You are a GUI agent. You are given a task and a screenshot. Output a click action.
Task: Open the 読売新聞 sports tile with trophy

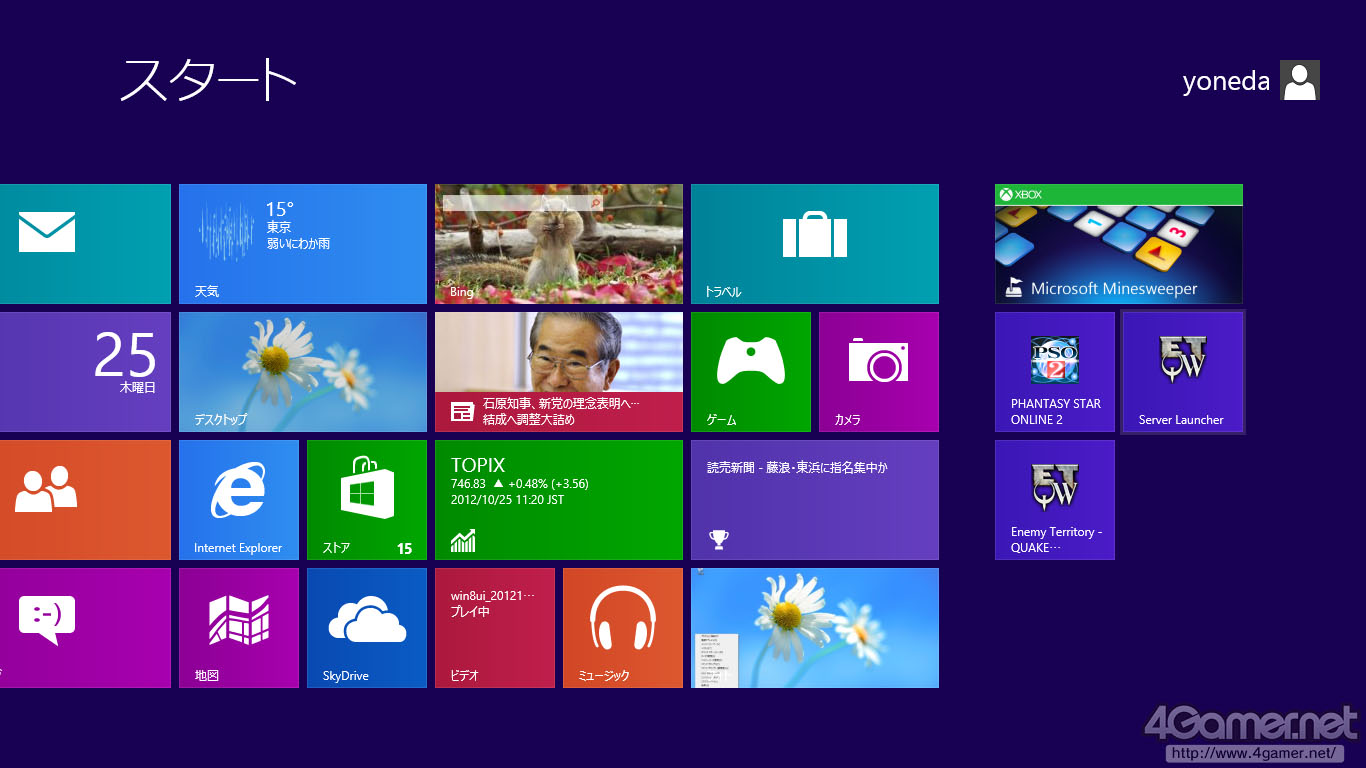point(815,500)
